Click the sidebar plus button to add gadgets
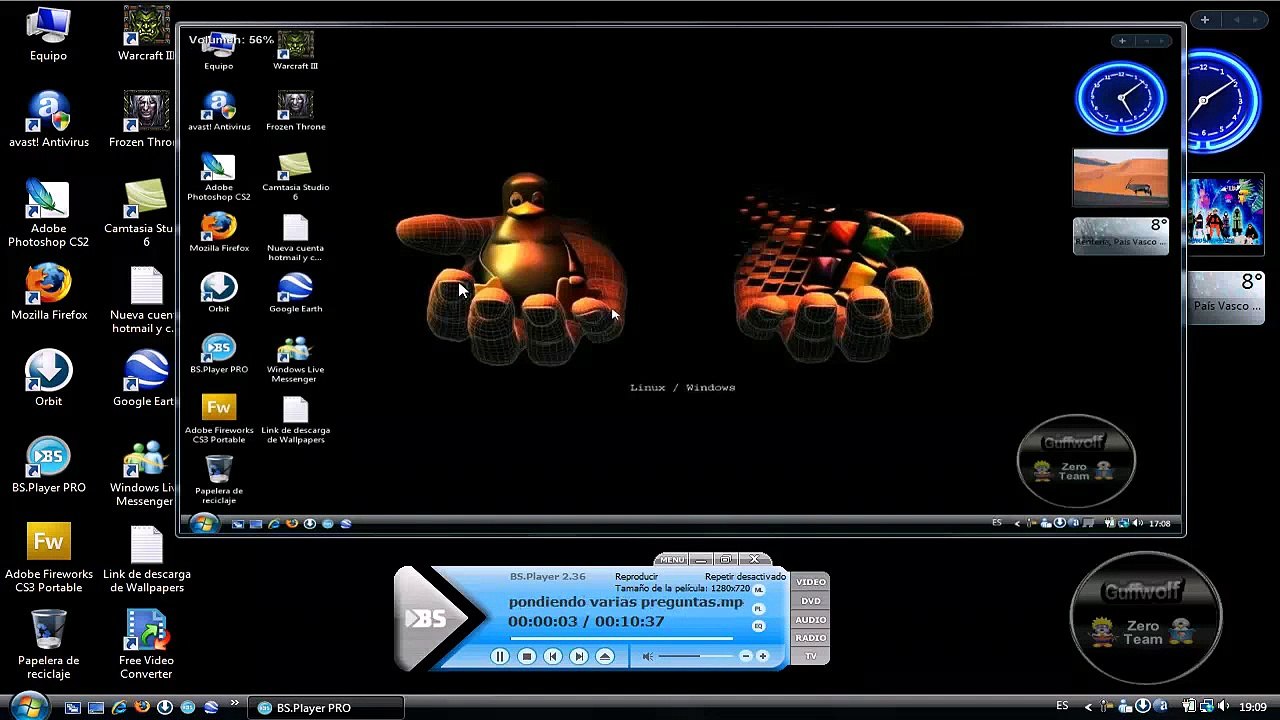Image resolution: width=1280 pixels, height=720 pixels. tap(1205, 20)
